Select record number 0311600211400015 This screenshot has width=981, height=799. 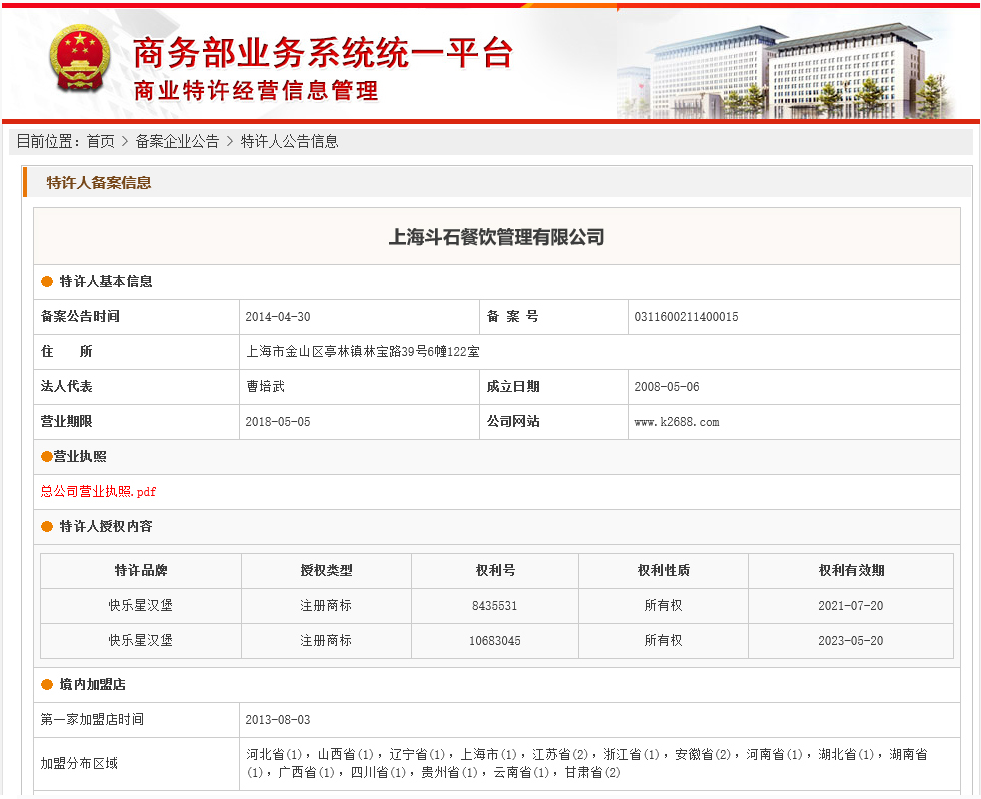click(x=686, y=317)
